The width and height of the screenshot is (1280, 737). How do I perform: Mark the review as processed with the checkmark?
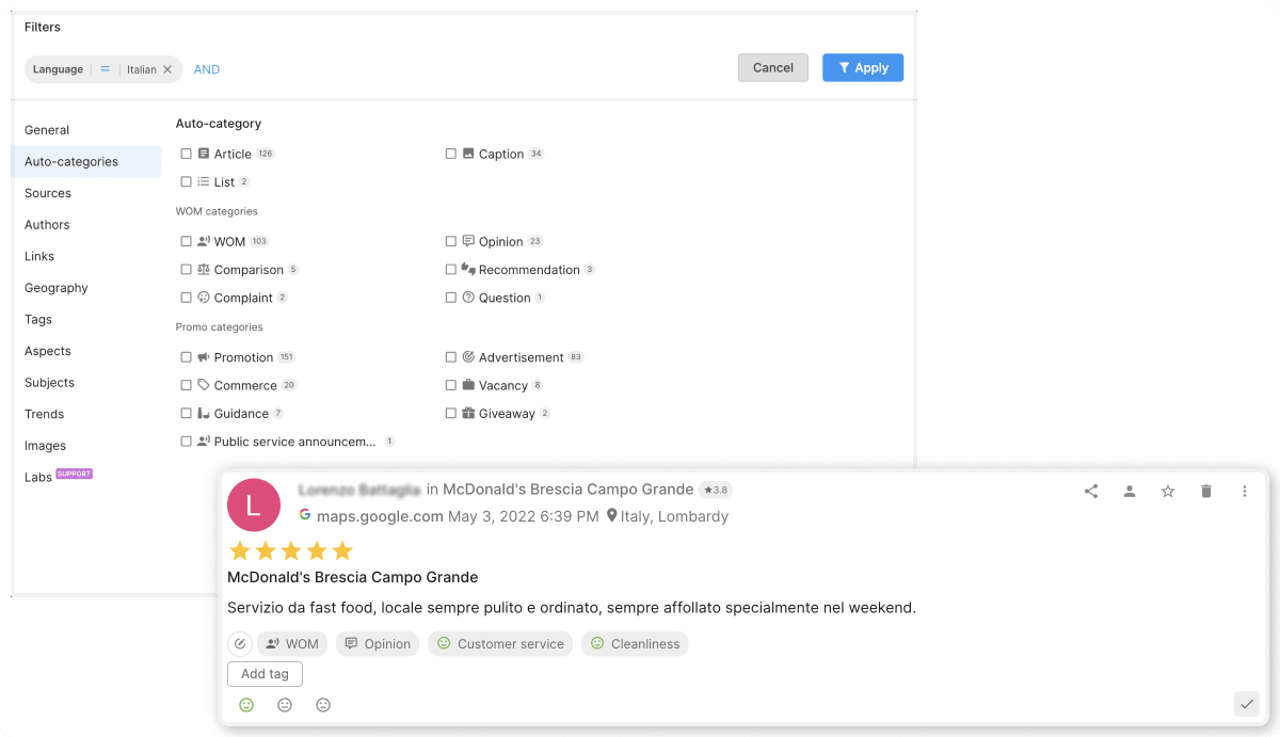1246,704
